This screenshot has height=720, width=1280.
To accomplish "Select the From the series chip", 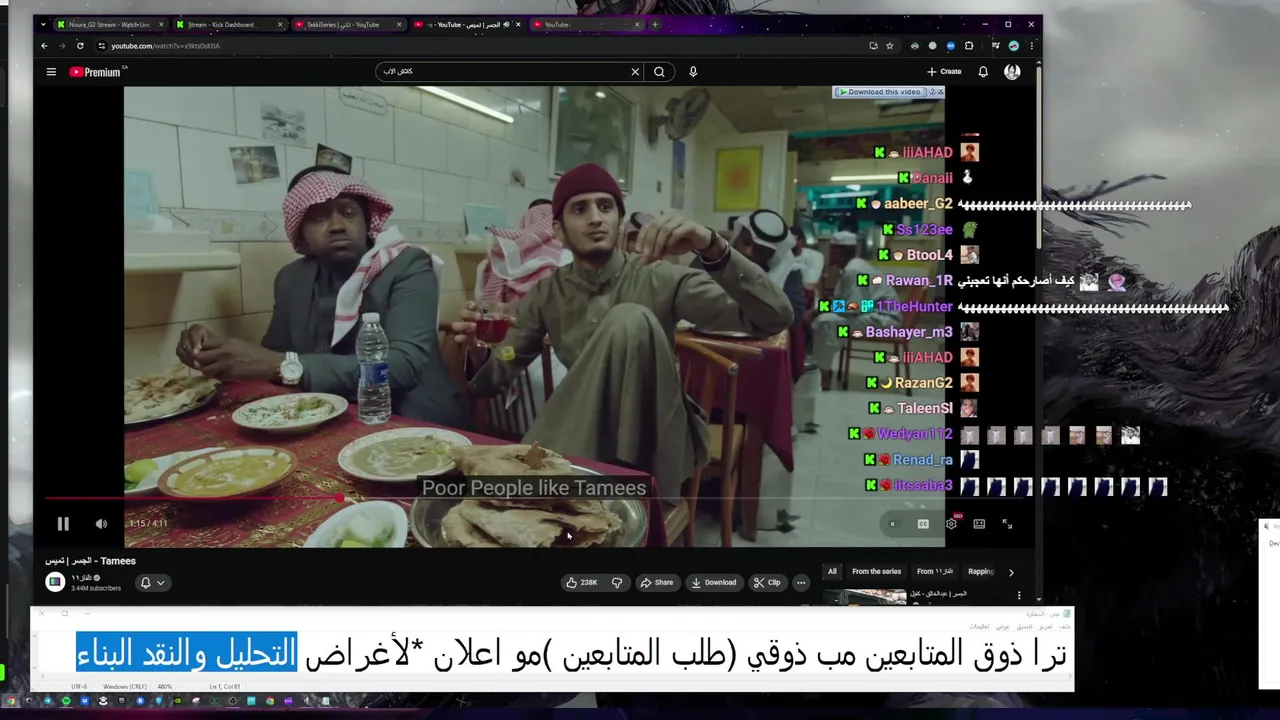I will (876, 571).
